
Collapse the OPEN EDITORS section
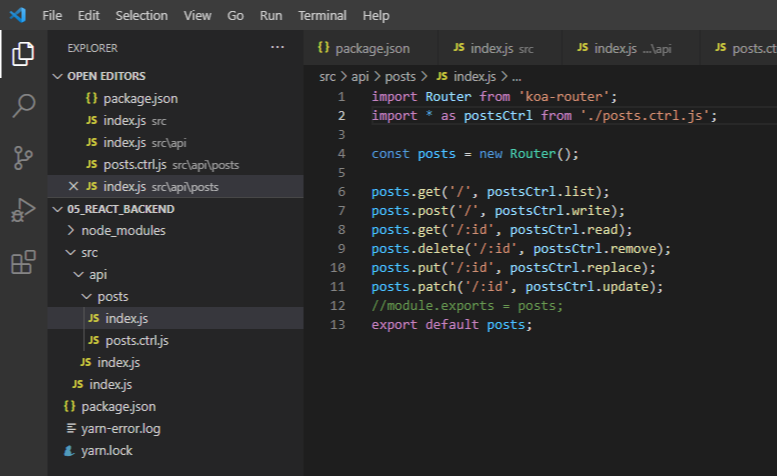point(175,76)
